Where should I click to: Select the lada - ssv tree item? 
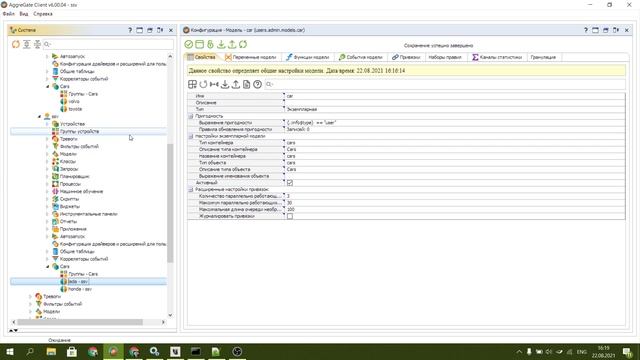tap(78, 282)
